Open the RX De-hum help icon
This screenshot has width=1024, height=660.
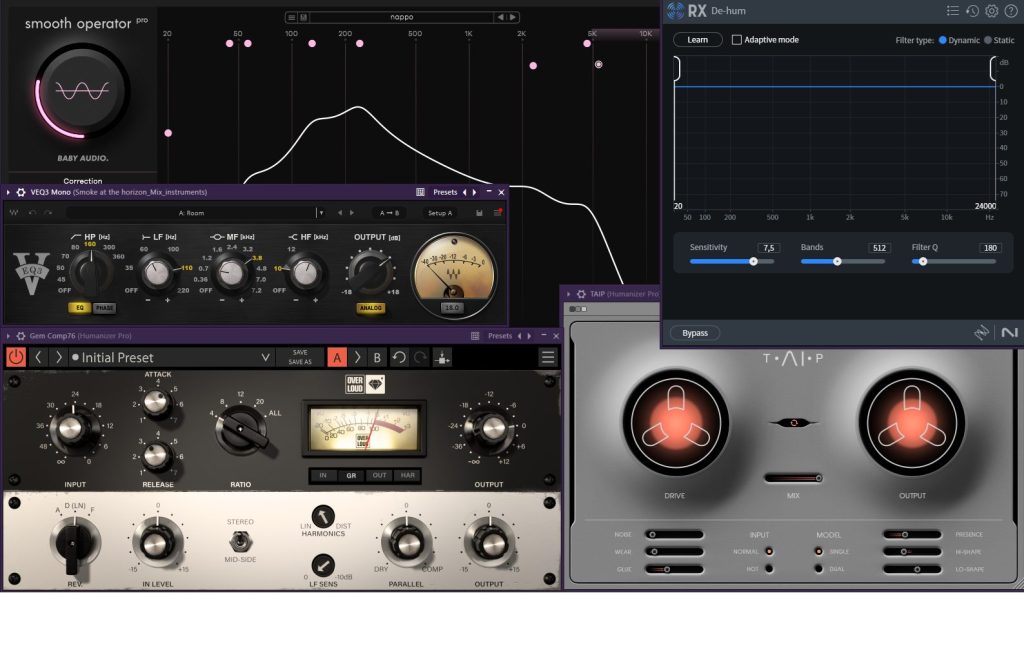[1010, 10]
